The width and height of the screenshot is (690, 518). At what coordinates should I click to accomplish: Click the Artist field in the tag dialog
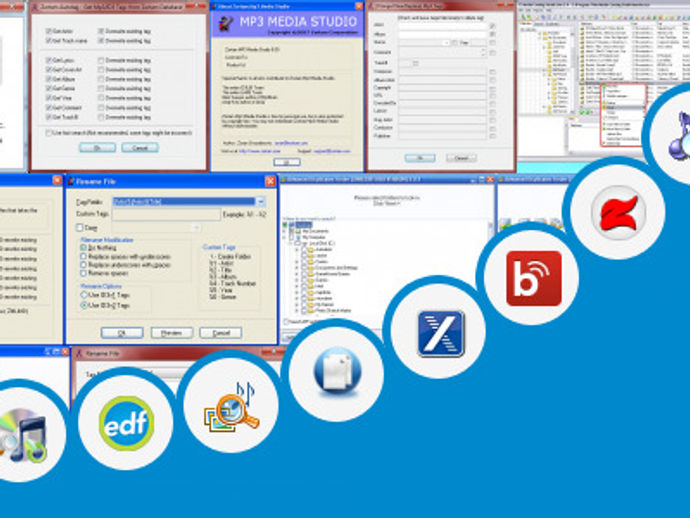(x=442, y=26)
